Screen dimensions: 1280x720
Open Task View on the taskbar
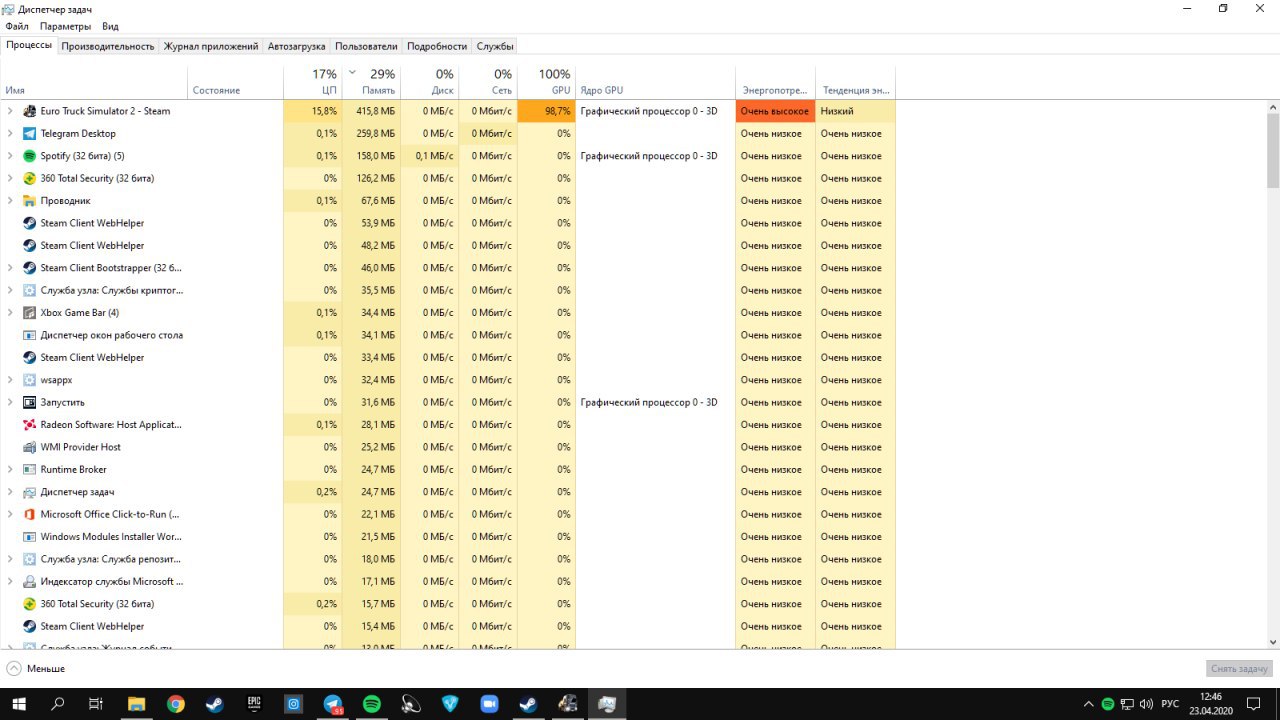point(96,704)
